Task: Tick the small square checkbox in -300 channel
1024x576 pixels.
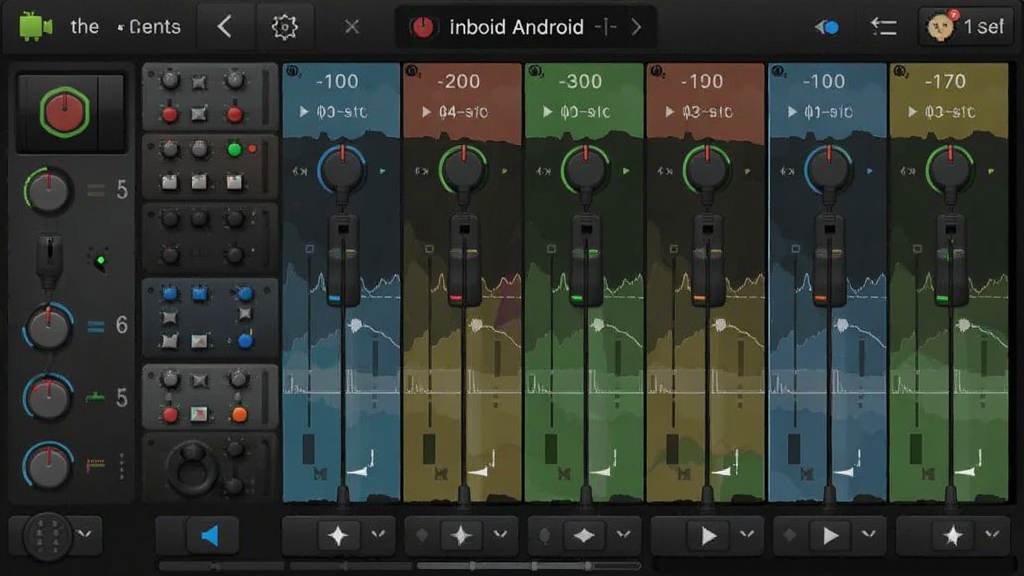Action: pos(551,249)
